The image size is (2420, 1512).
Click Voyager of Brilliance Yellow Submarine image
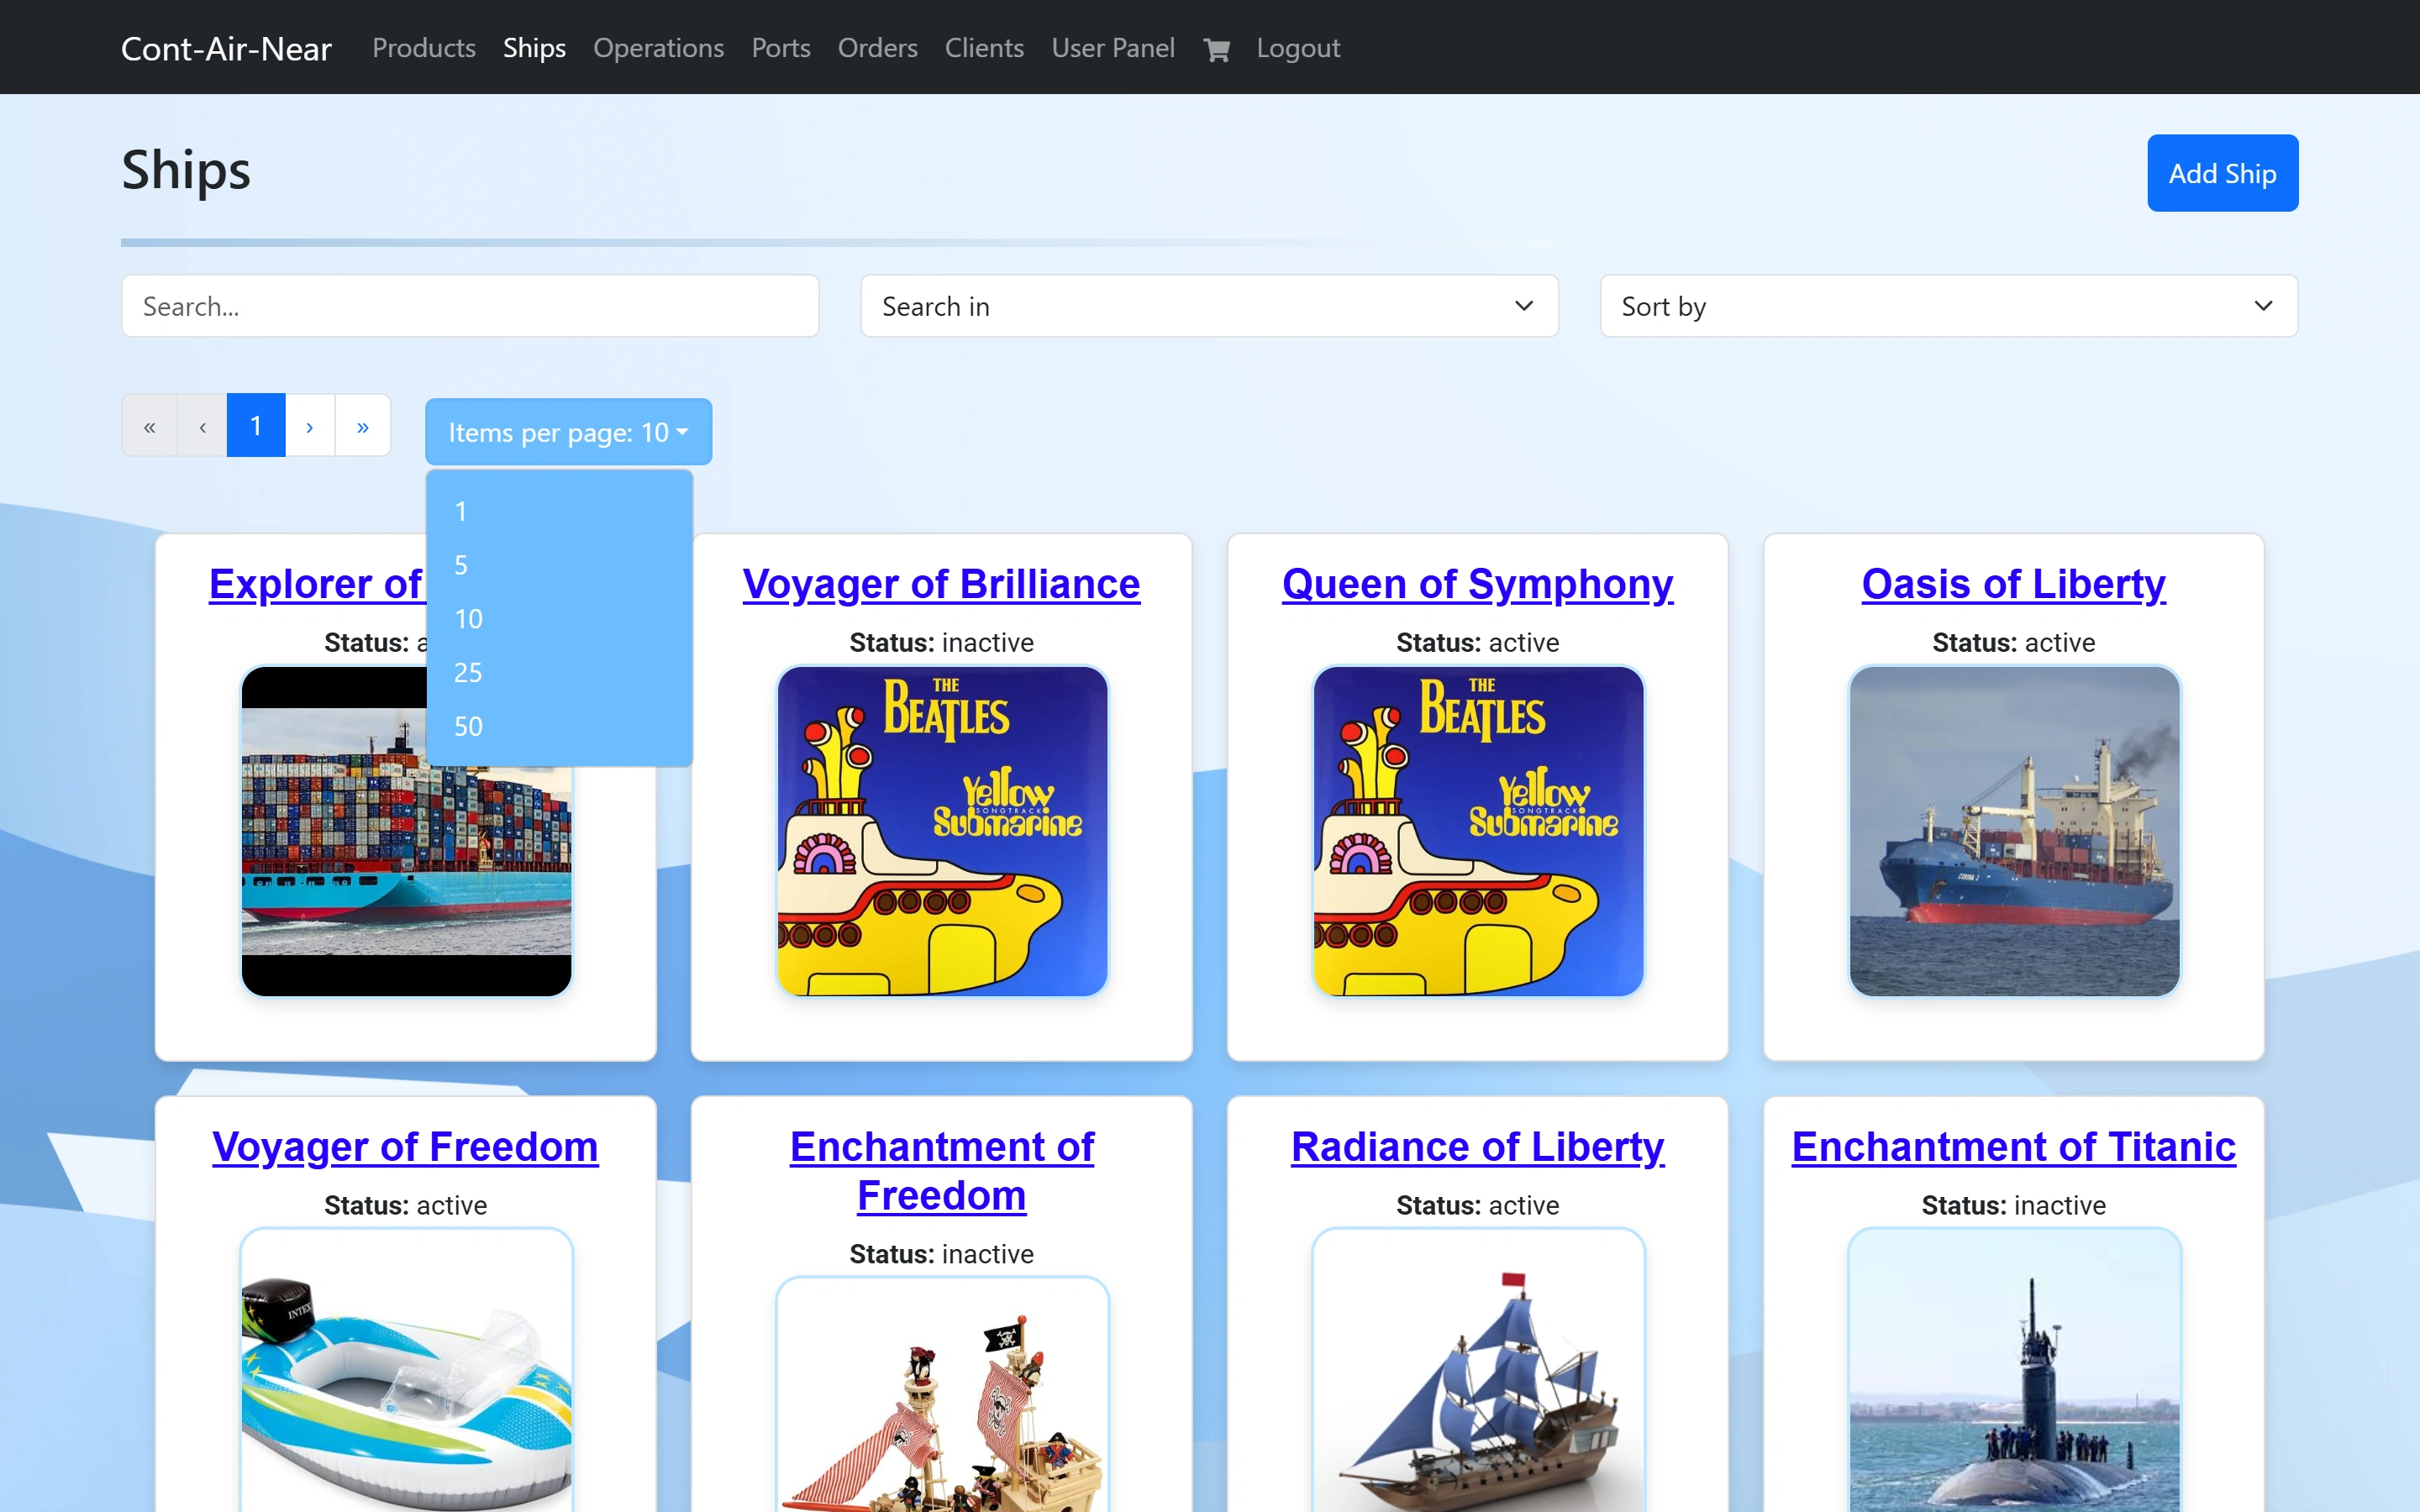tap(942, 831)
